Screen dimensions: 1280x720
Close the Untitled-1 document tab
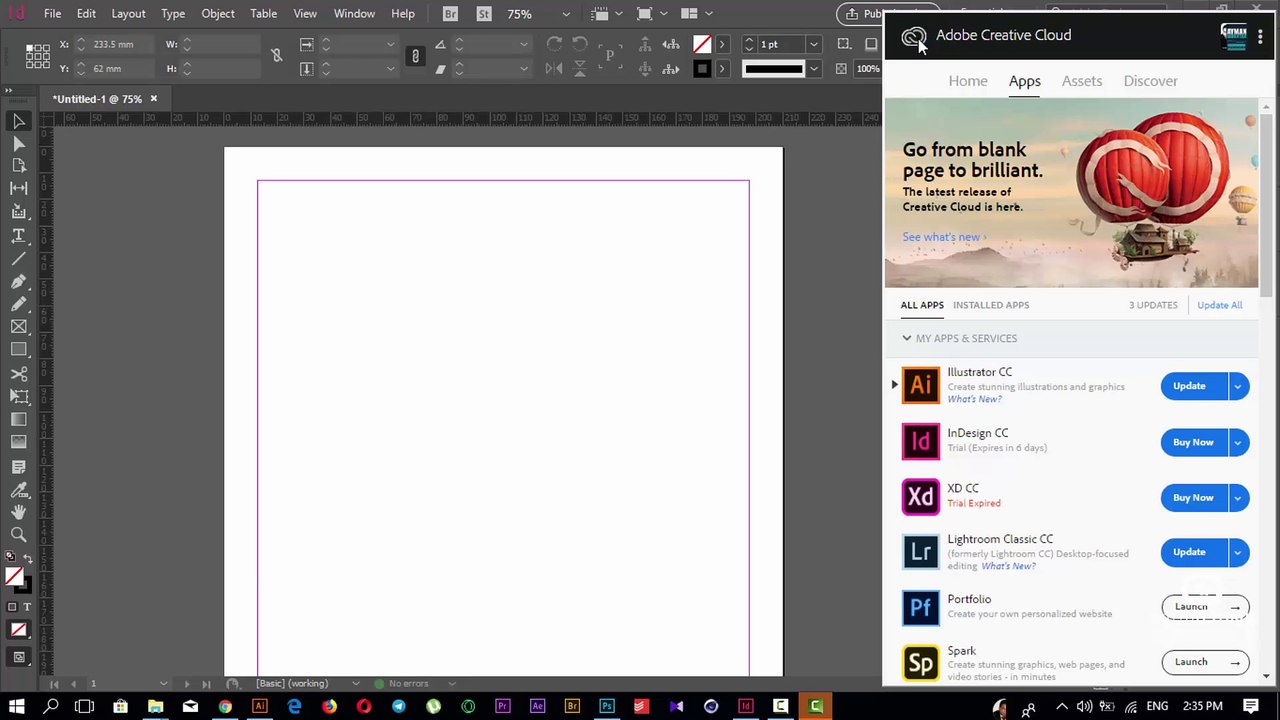(x=154, y=99)
